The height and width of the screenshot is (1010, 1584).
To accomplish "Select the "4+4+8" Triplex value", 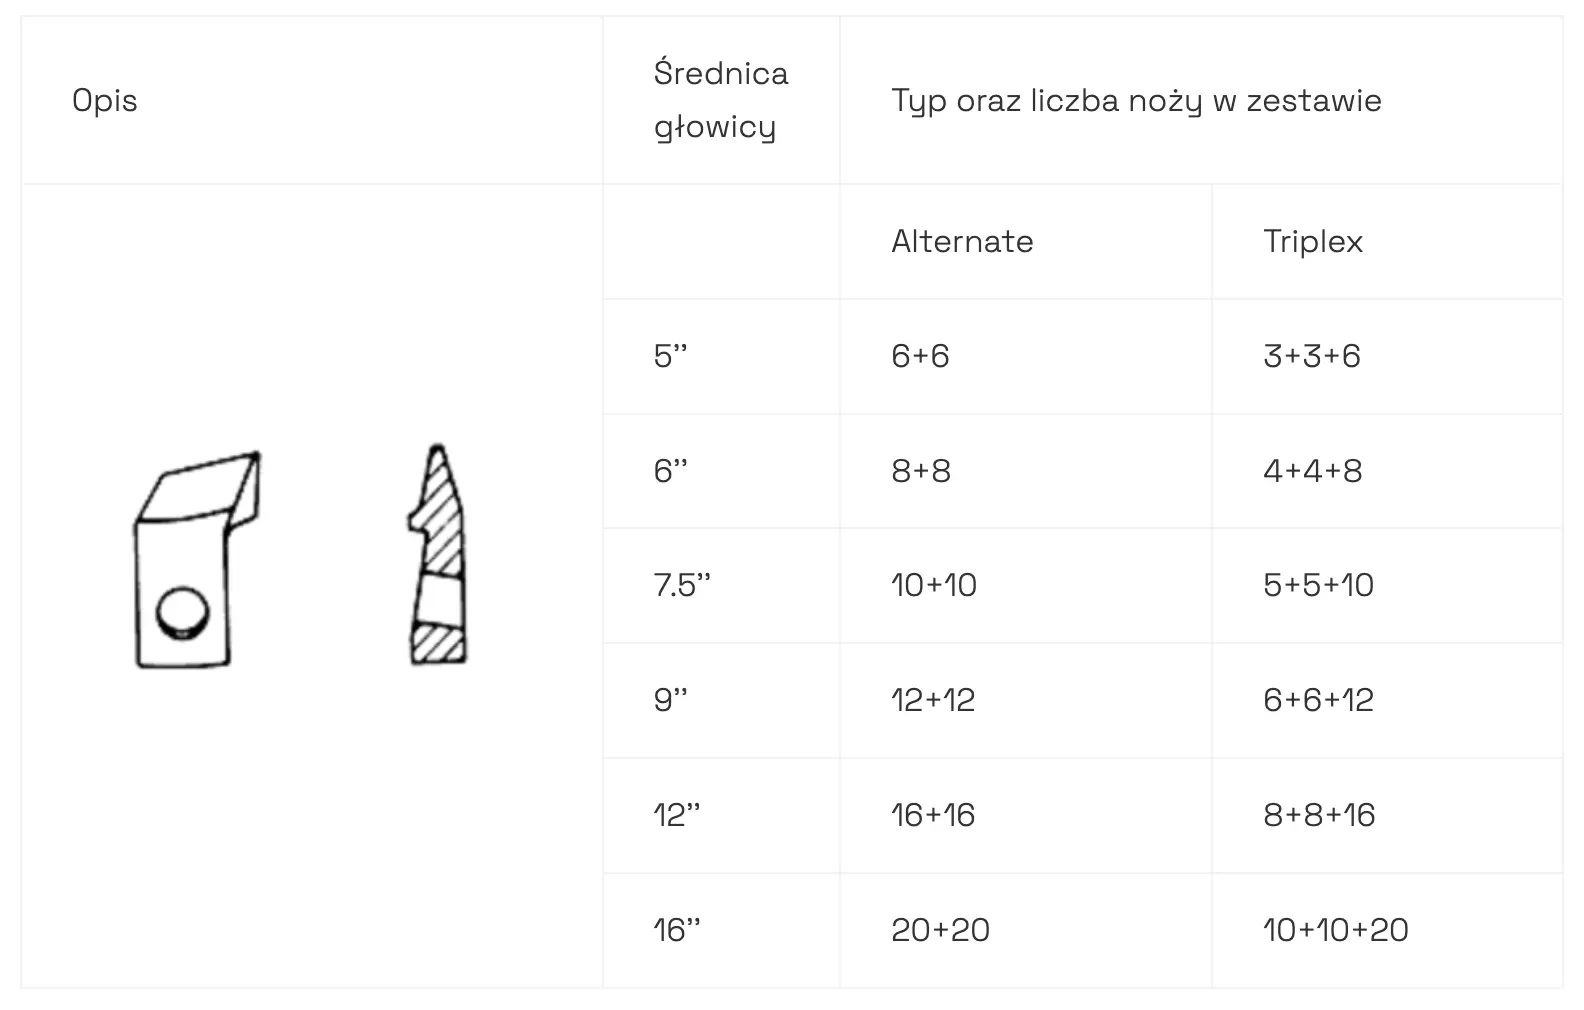I will click(x=1312, y=471).
